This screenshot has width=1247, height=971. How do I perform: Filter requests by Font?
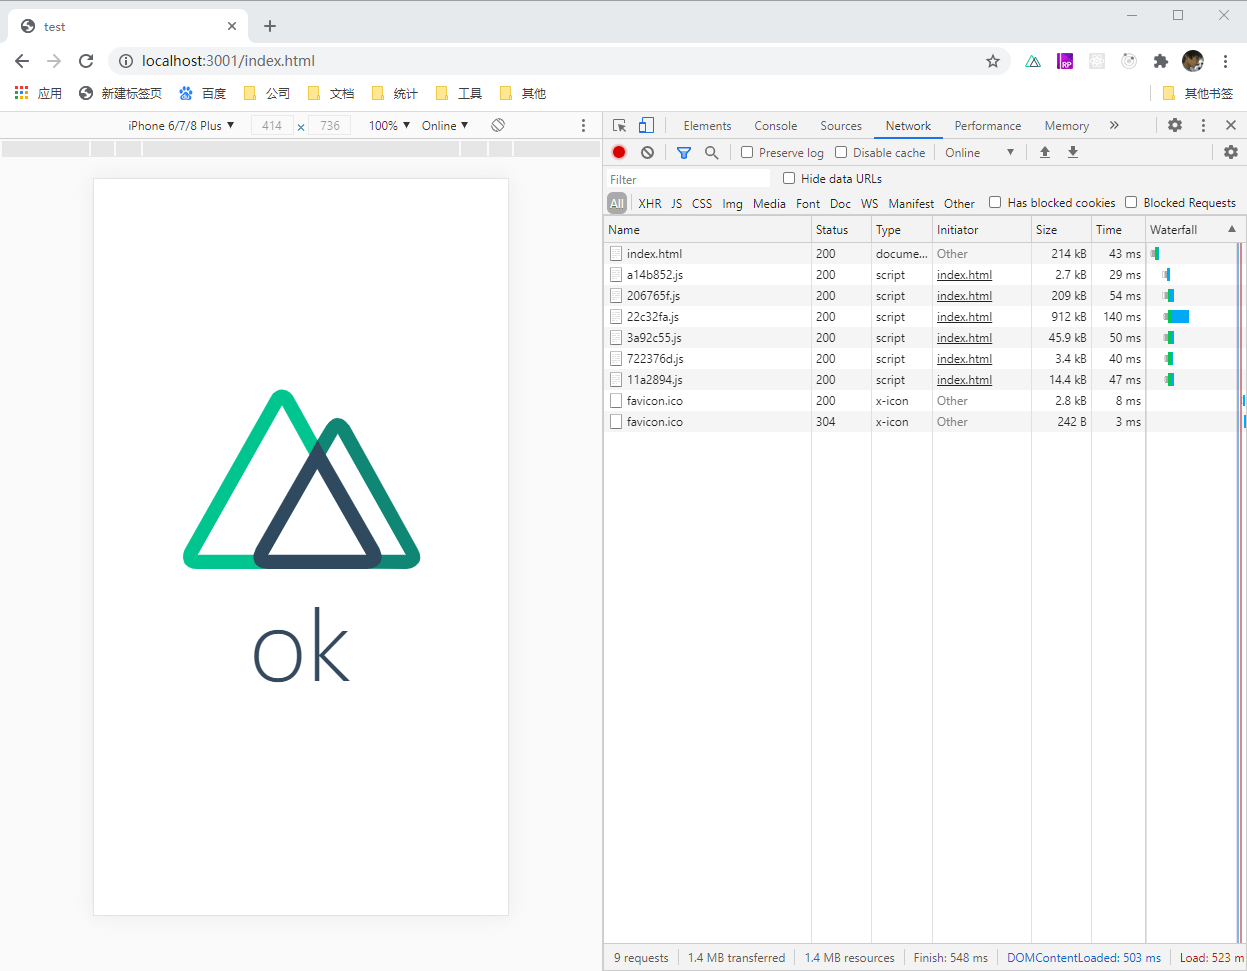808,203
